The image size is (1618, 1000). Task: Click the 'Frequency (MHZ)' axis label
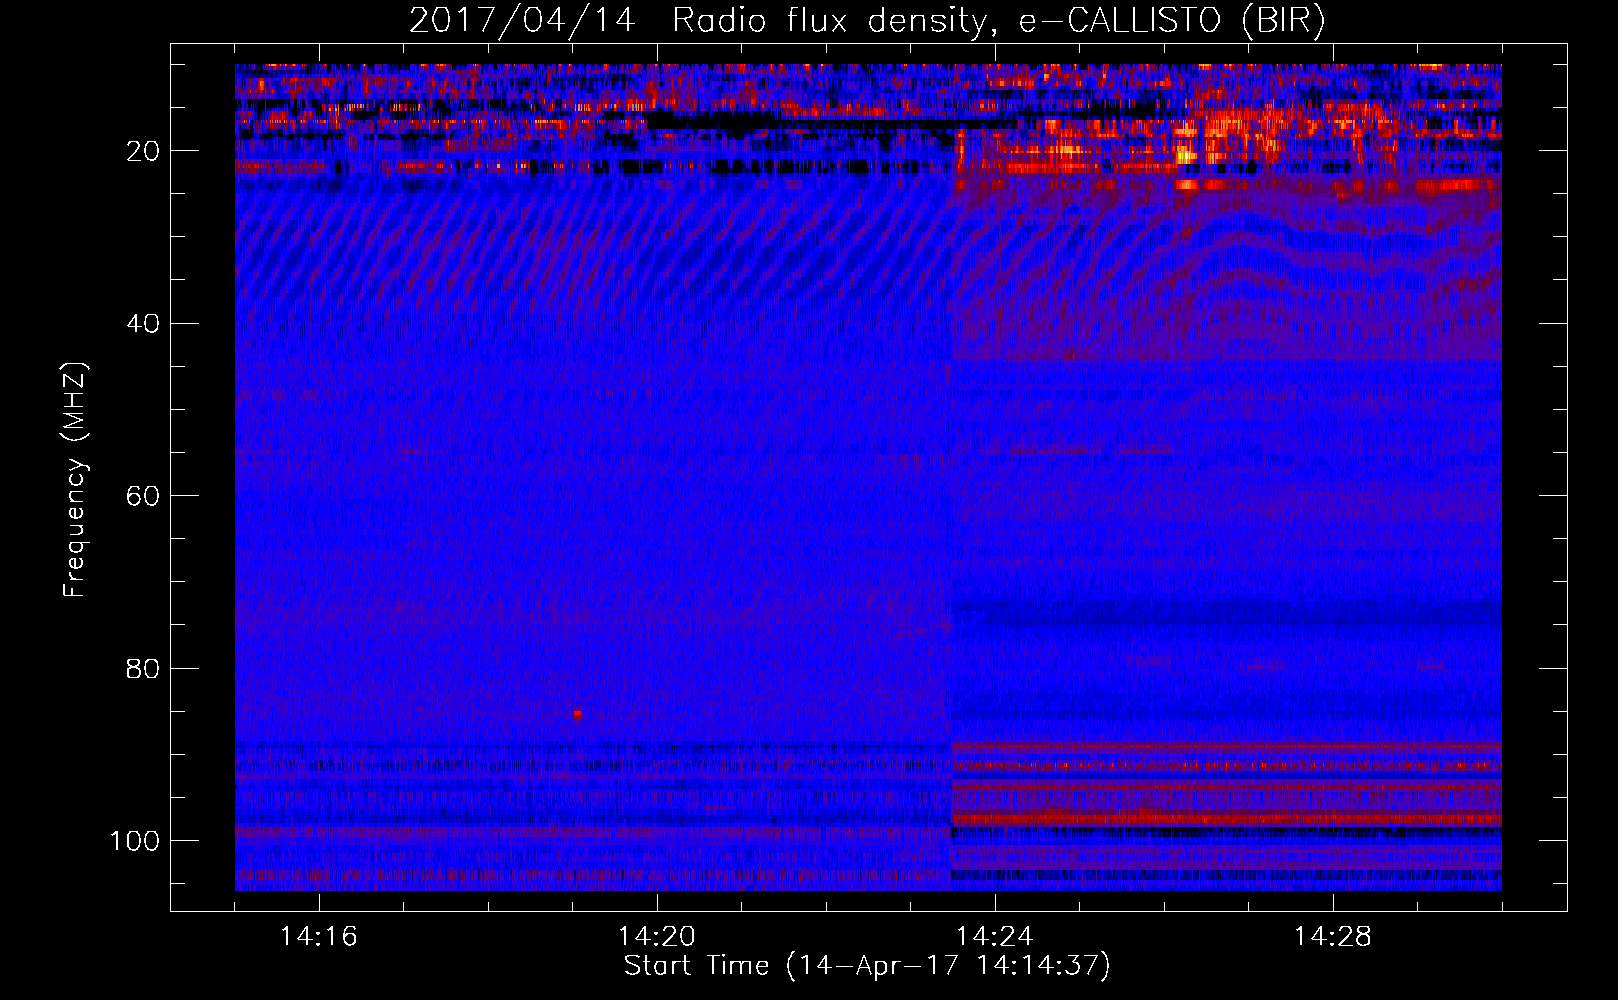pos(75,479)
